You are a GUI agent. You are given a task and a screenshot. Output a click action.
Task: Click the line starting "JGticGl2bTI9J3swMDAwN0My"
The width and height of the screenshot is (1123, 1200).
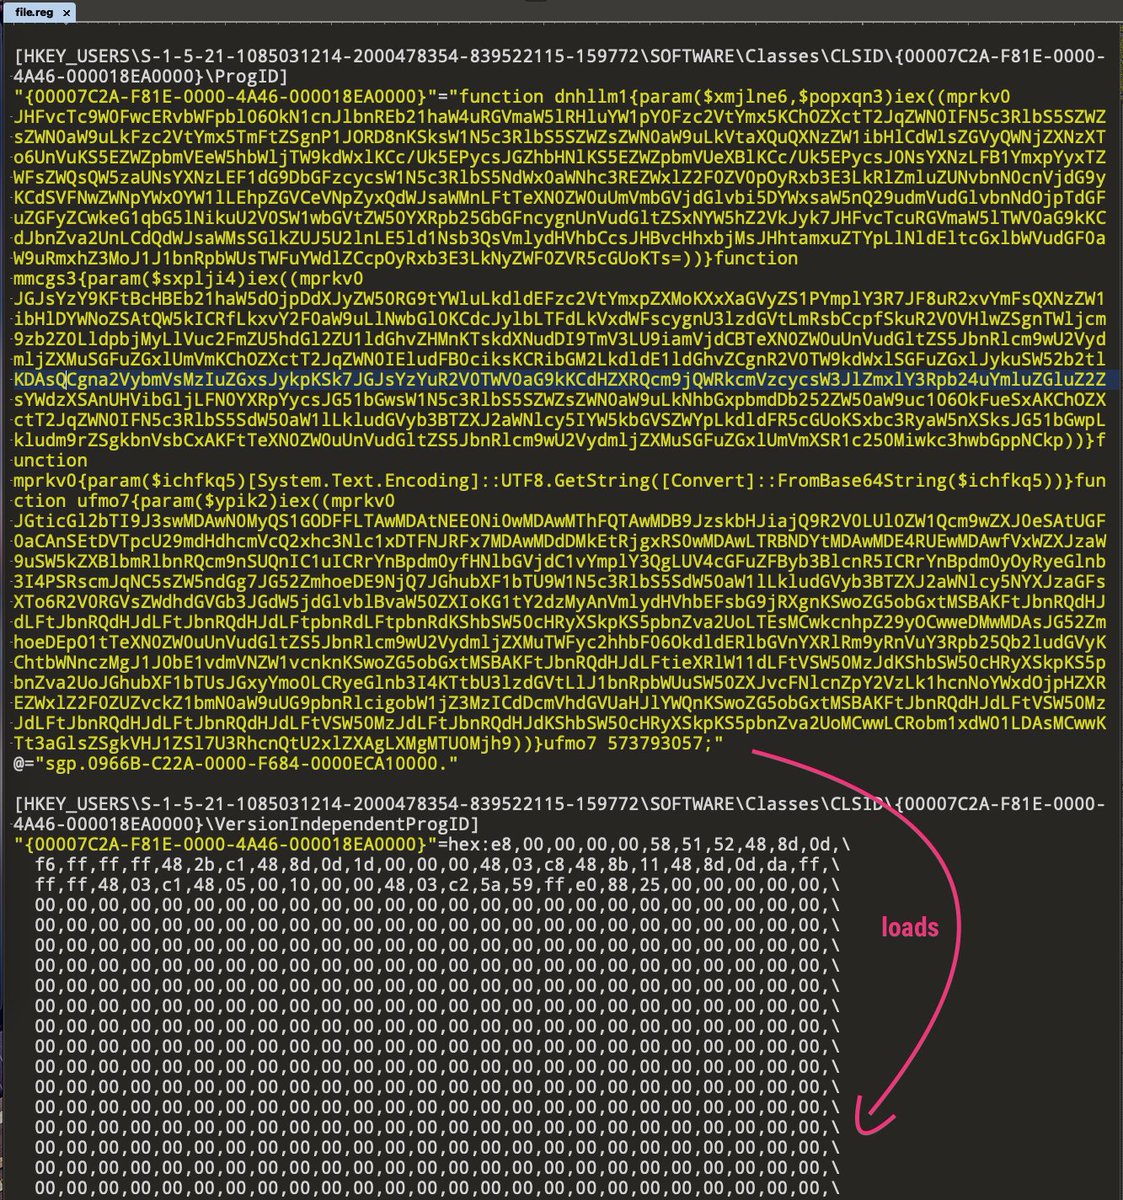pos(560,521)
